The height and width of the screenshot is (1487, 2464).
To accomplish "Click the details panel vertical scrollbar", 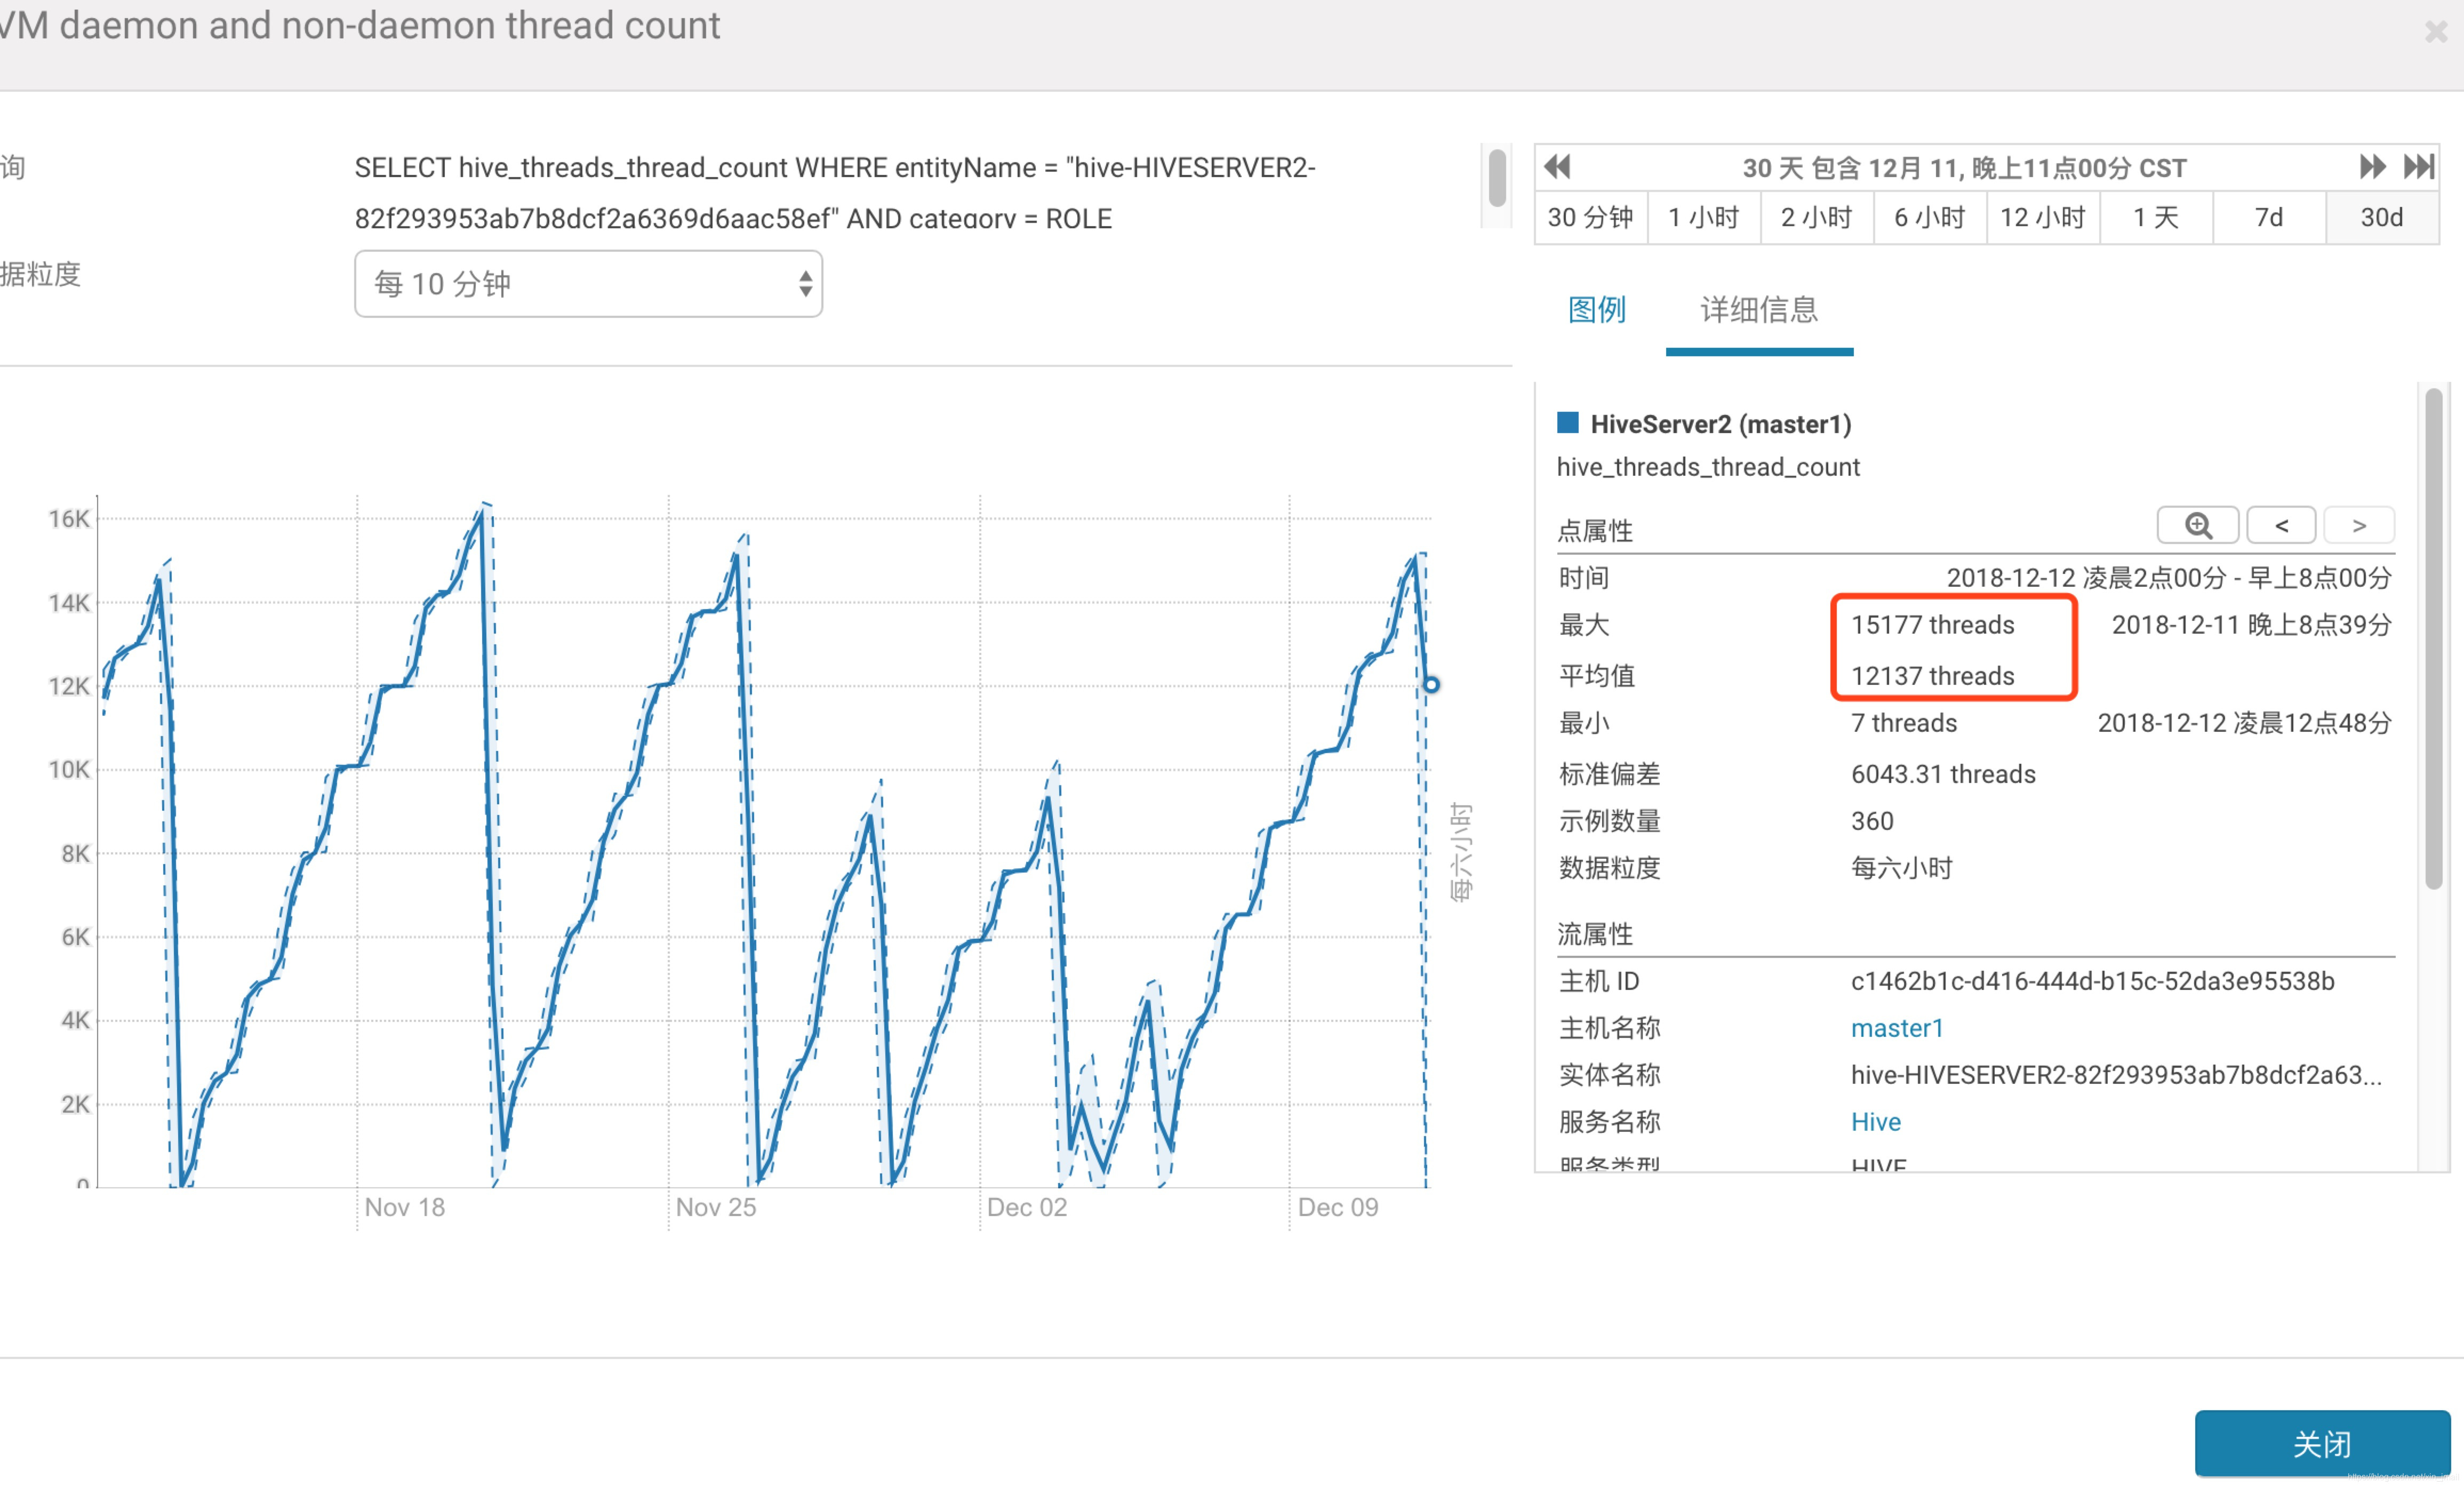I will (2433, 639).
